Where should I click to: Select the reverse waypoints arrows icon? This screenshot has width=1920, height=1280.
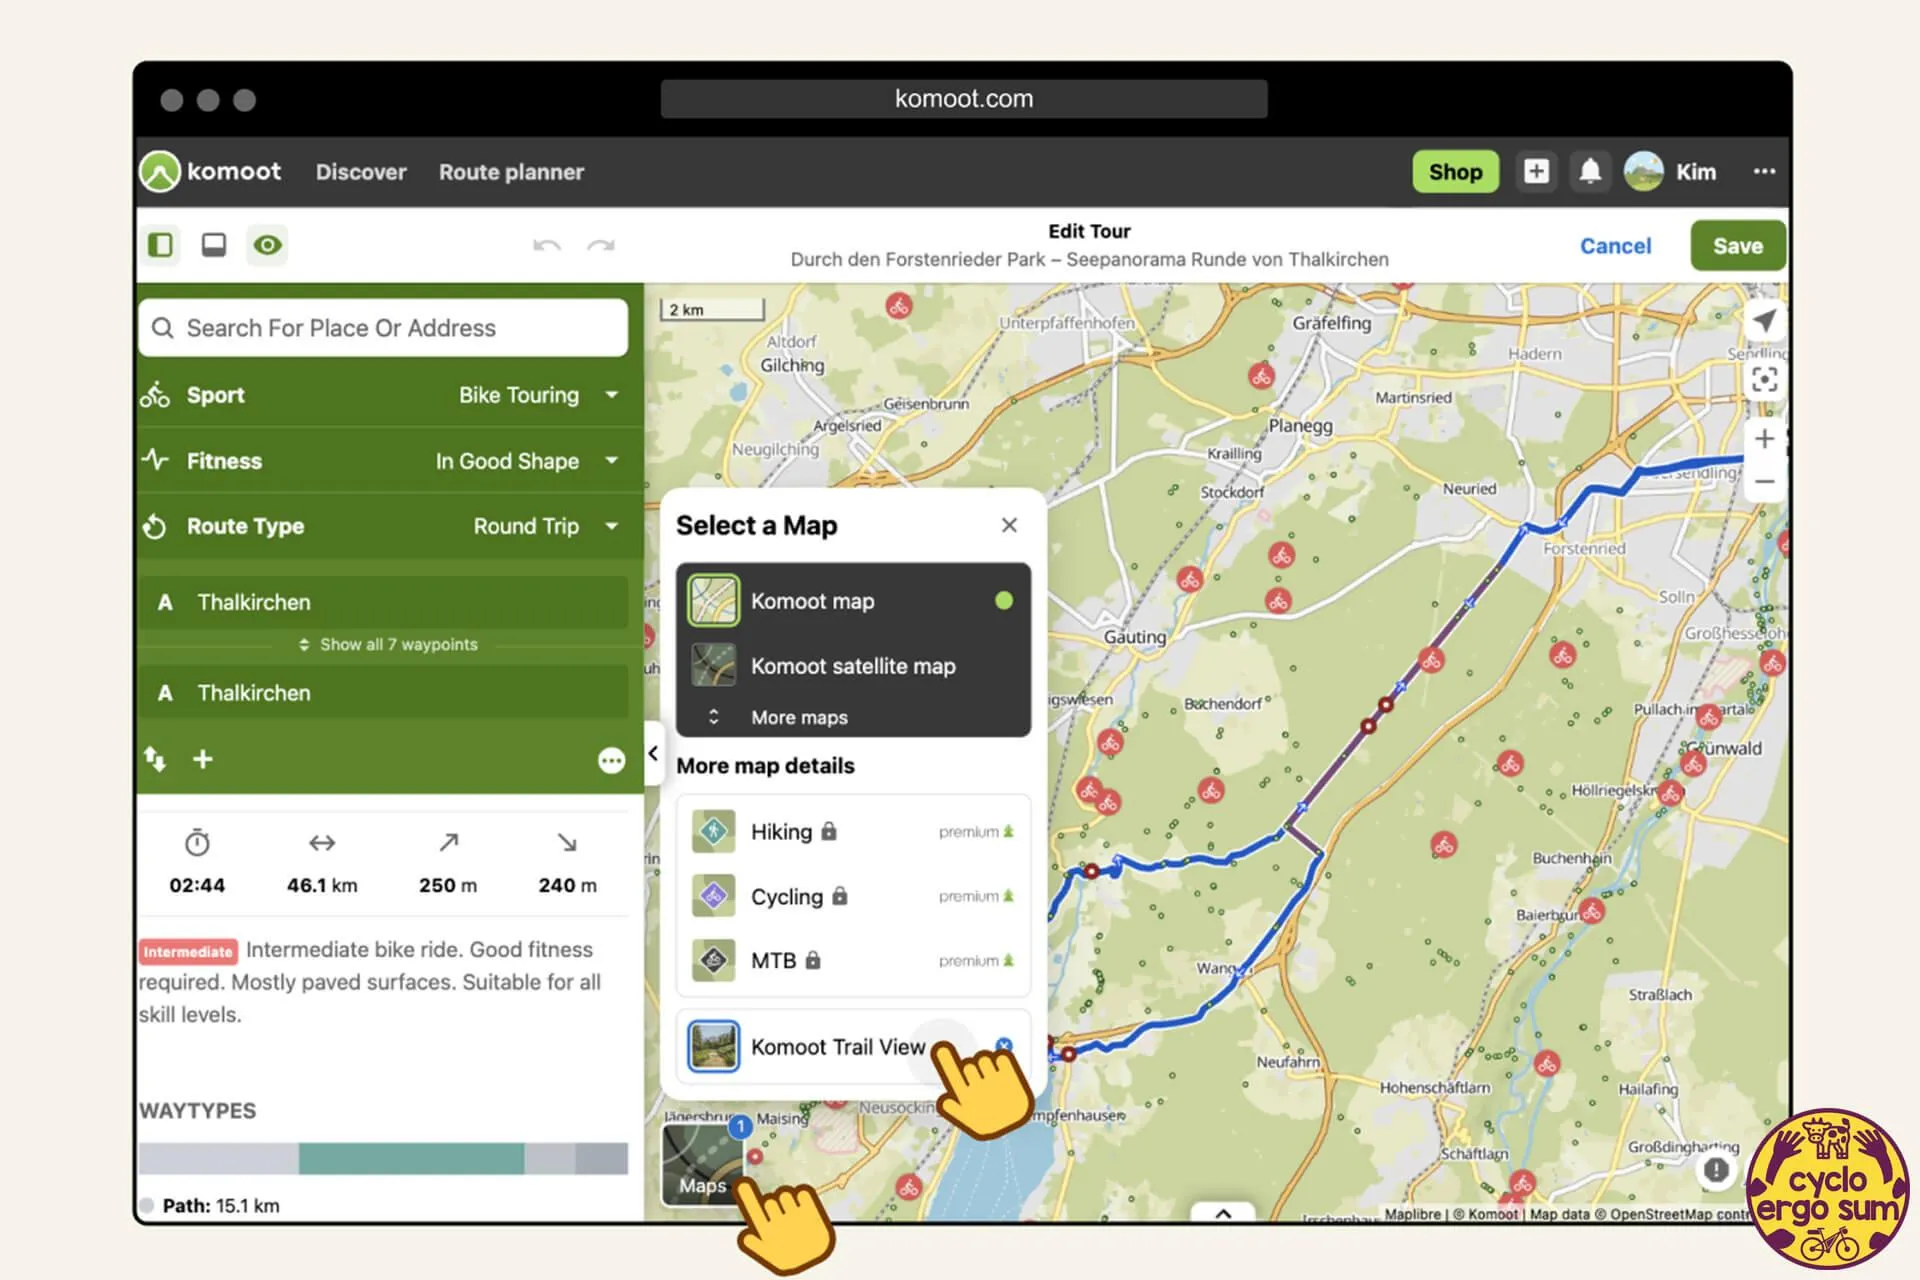tap(155, 759)
